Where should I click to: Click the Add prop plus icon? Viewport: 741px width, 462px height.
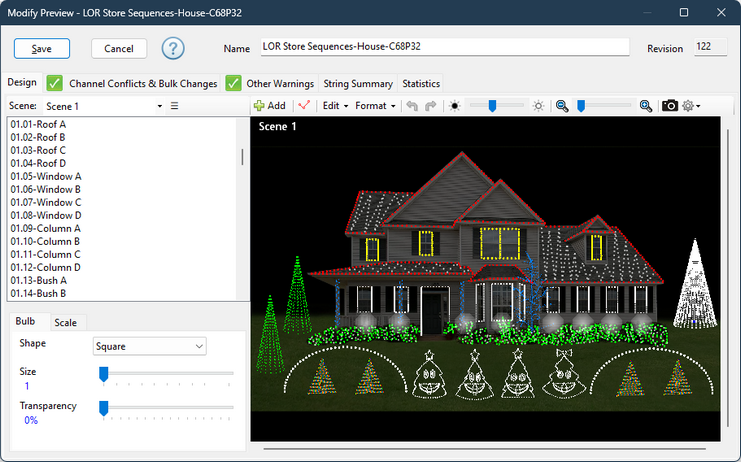click(259, 106)
